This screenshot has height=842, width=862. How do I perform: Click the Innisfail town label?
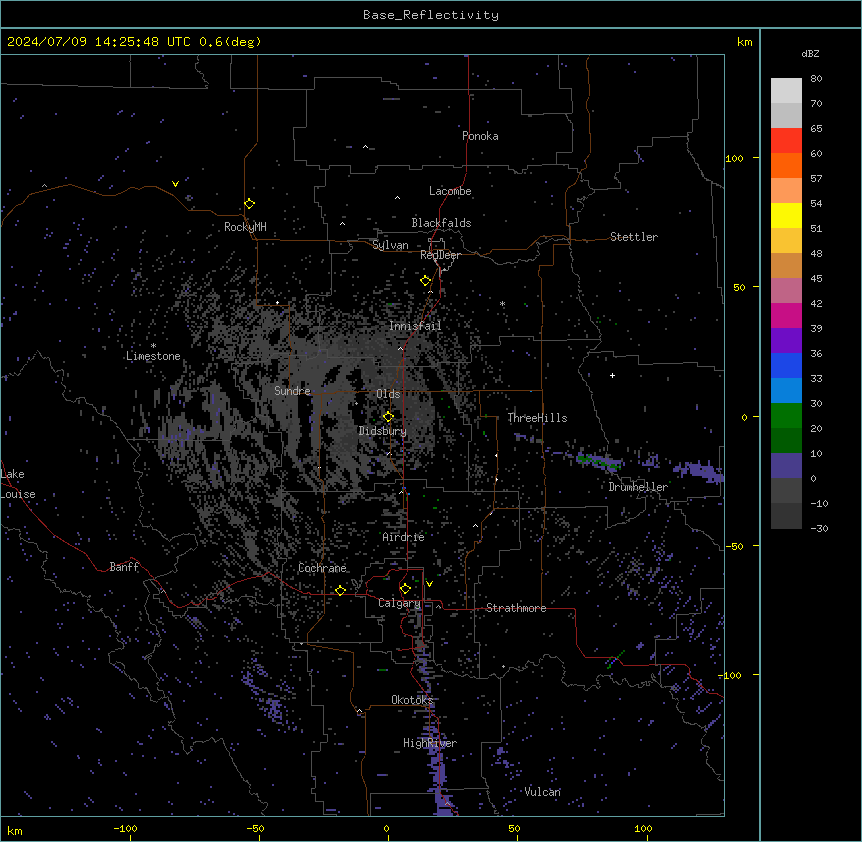pos(415,326)
